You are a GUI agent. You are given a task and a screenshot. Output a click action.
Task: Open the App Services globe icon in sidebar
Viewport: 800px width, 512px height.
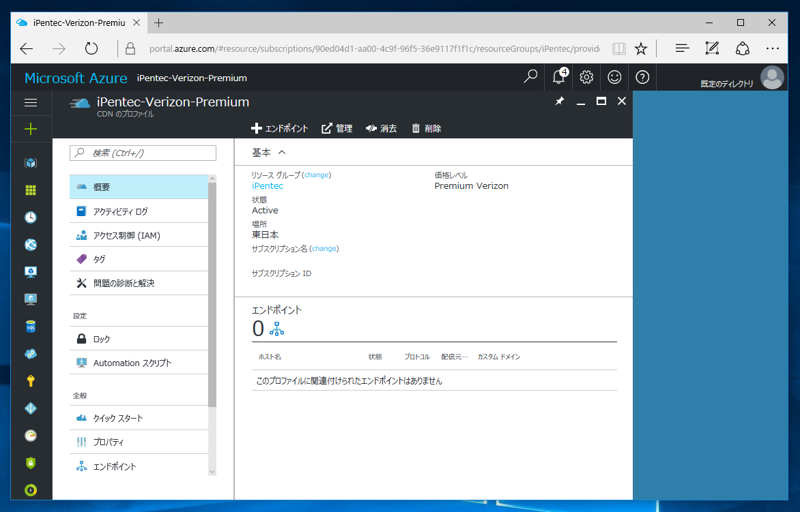31,245
